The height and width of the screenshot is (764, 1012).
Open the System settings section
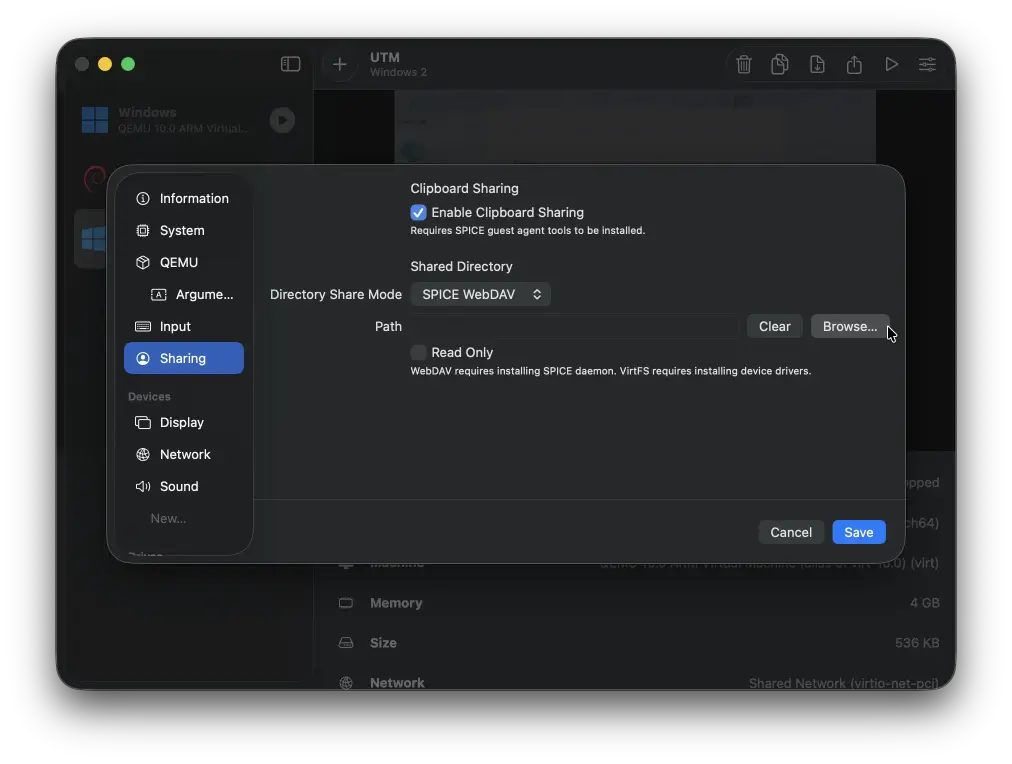click(x=184, y=230)
